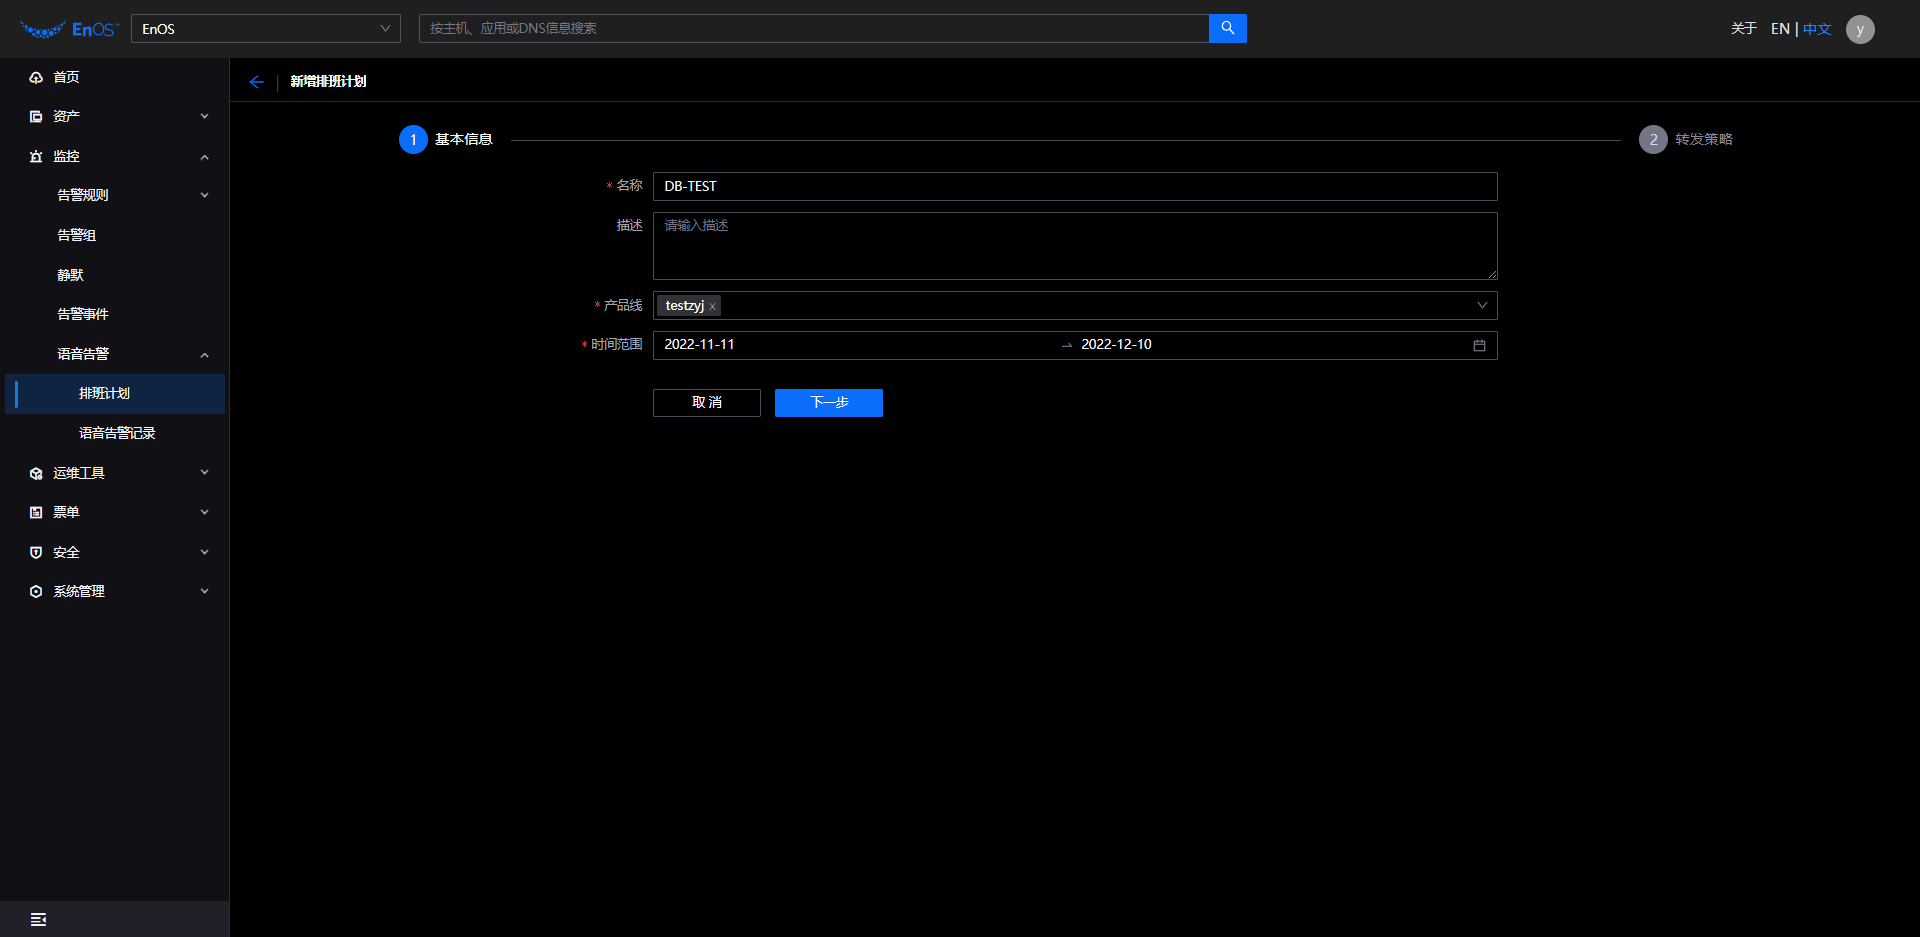Click the blue search magnifier button

(x=1228, y=28)
